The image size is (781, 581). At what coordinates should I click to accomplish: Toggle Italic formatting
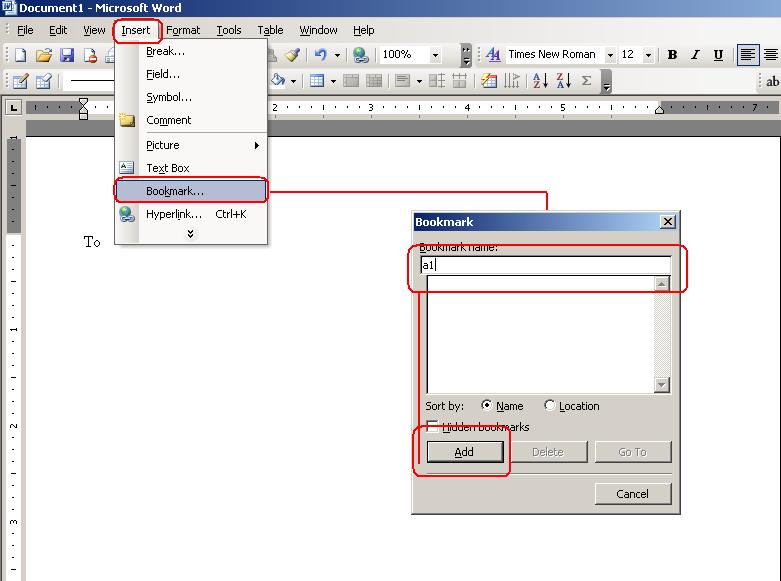click(695, 55)
